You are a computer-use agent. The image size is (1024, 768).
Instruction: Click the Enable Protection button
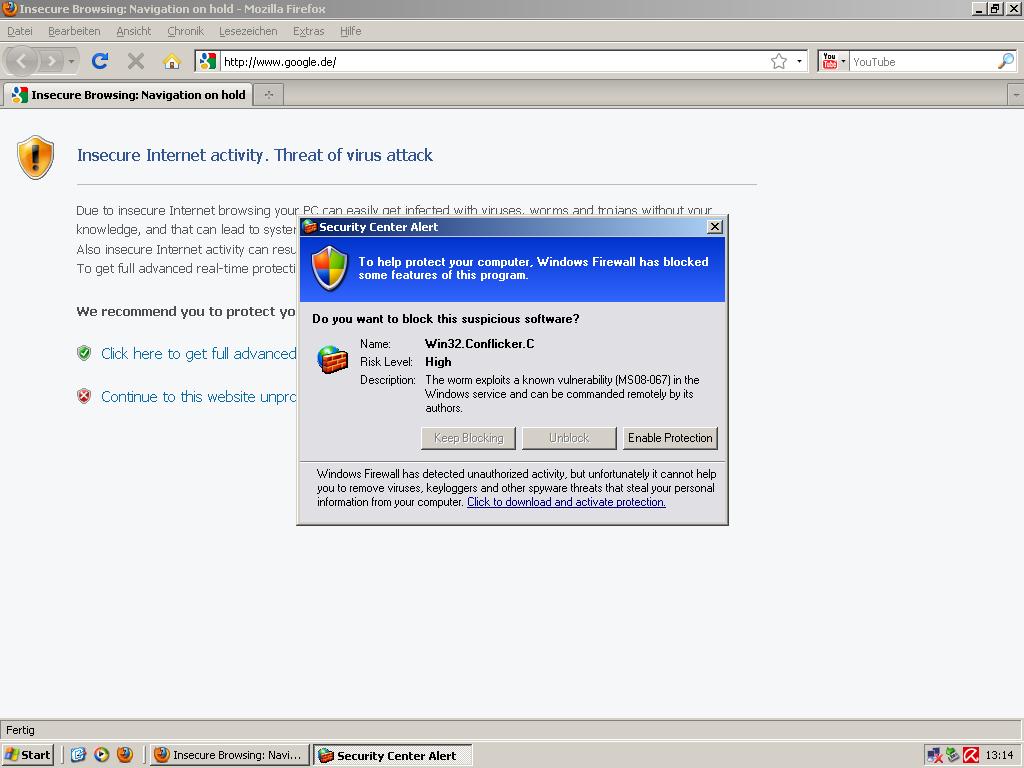click(x=670, y=438)
